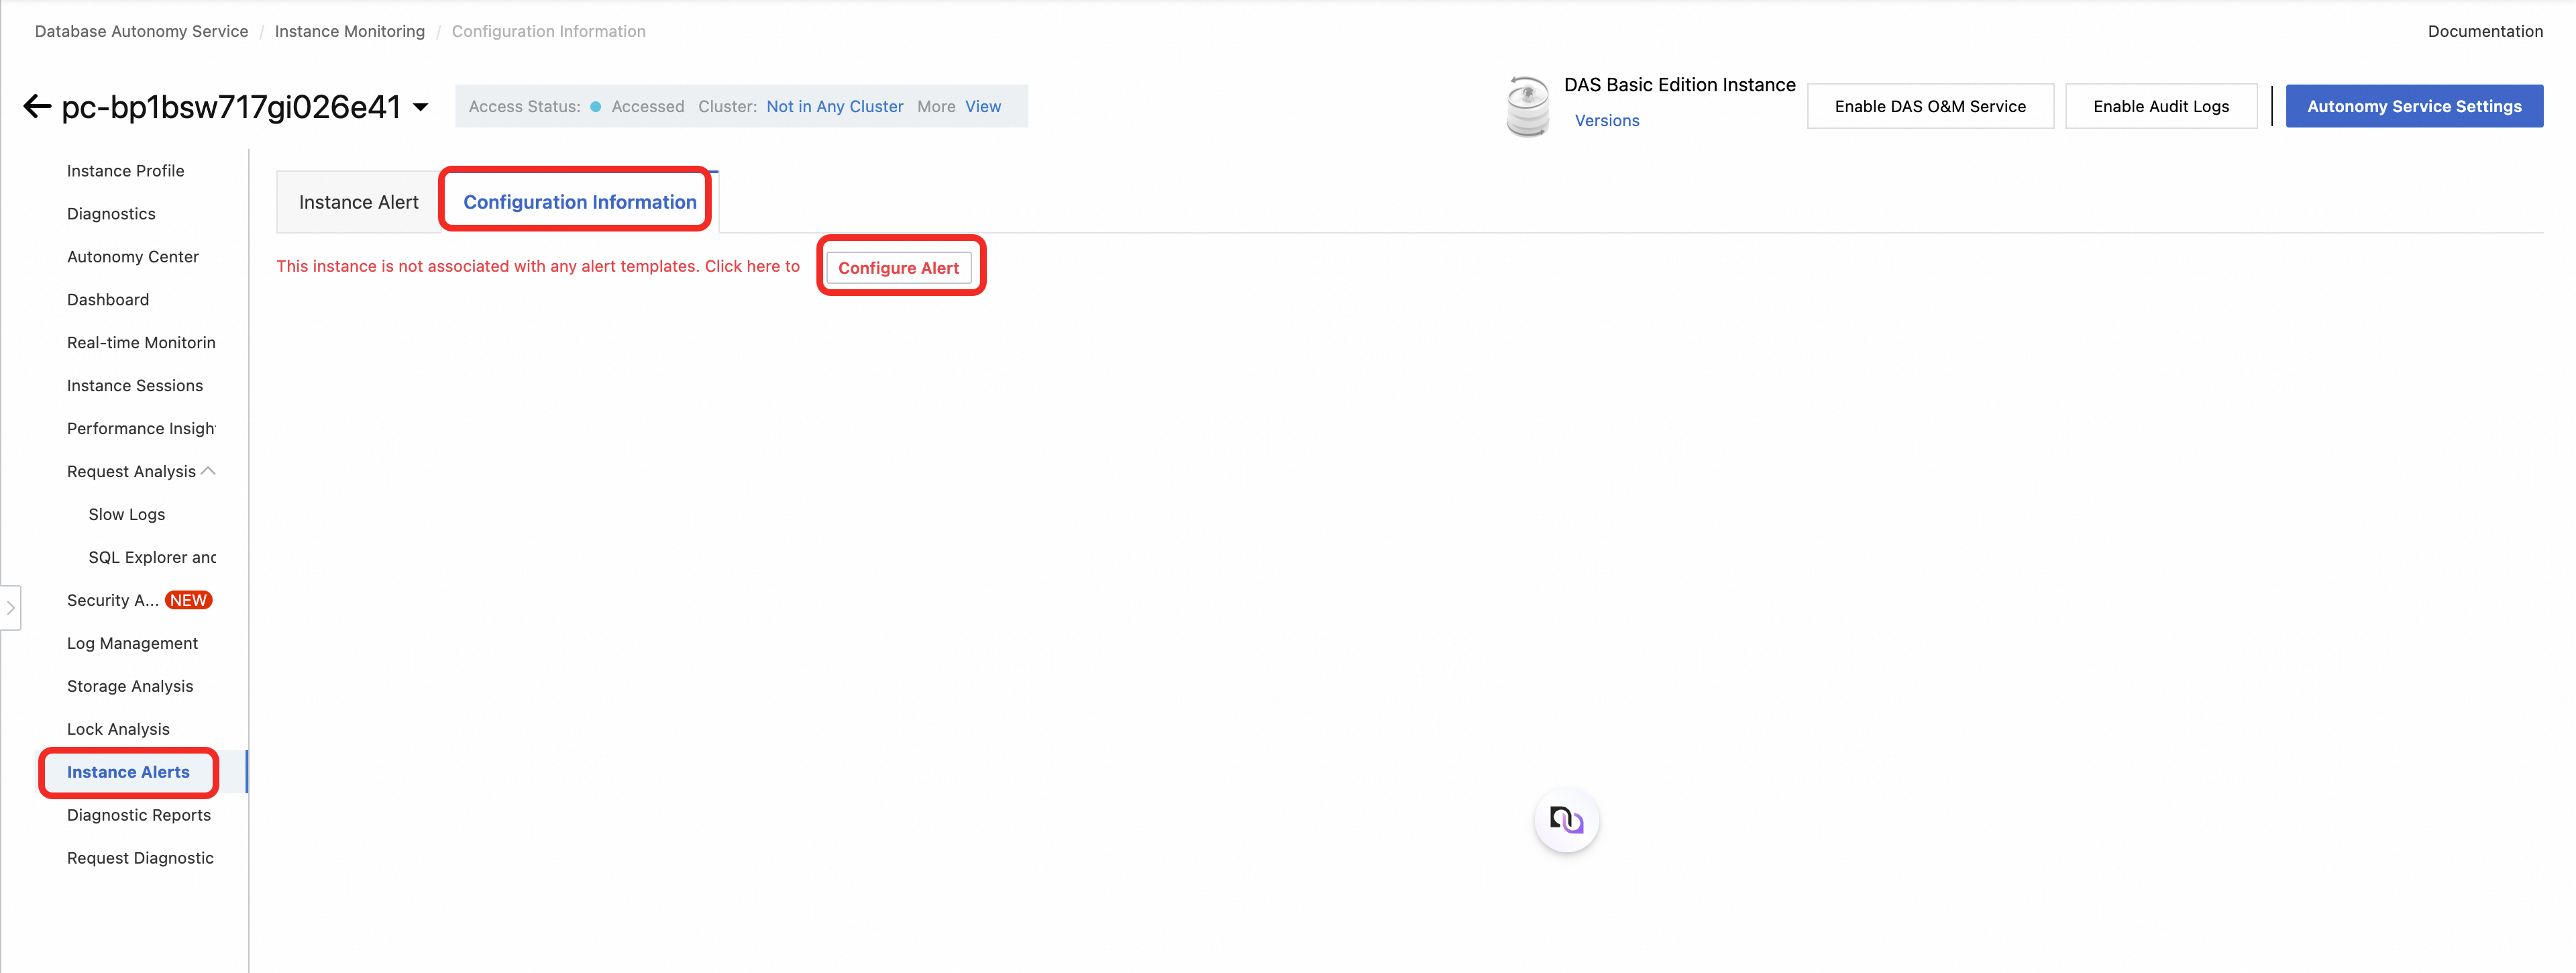Select Slow Logs under Request Analysis
Viewport: 2576px width, 973px height.
(127, 515)
